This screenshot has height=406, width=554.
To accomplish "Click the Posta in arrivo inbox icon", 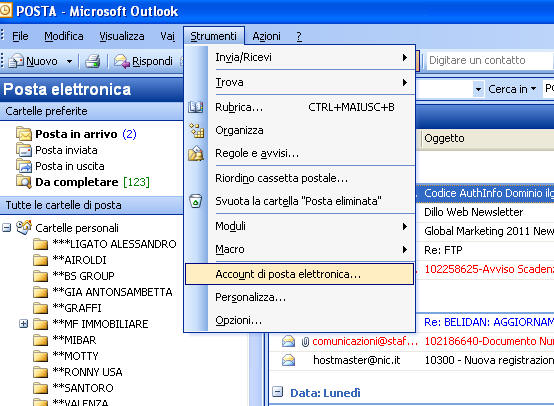I will [x=24, y=134].
